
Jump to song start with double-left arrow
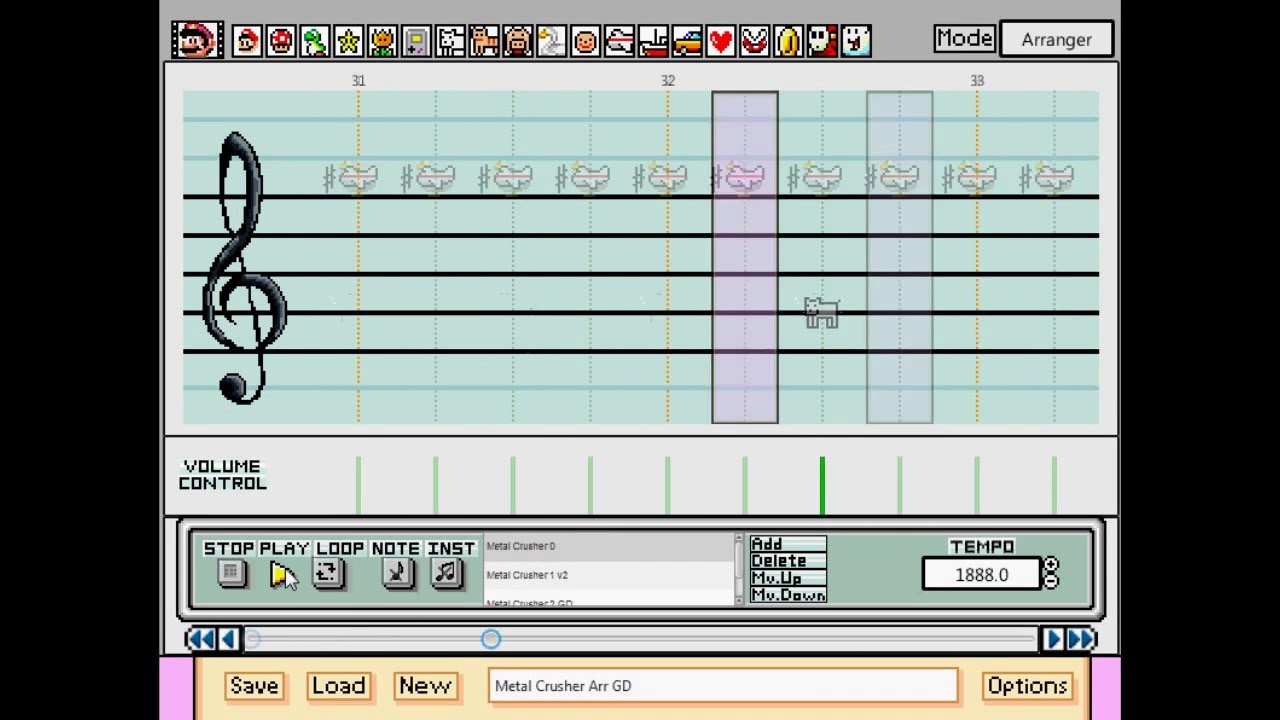coord(200,639)
